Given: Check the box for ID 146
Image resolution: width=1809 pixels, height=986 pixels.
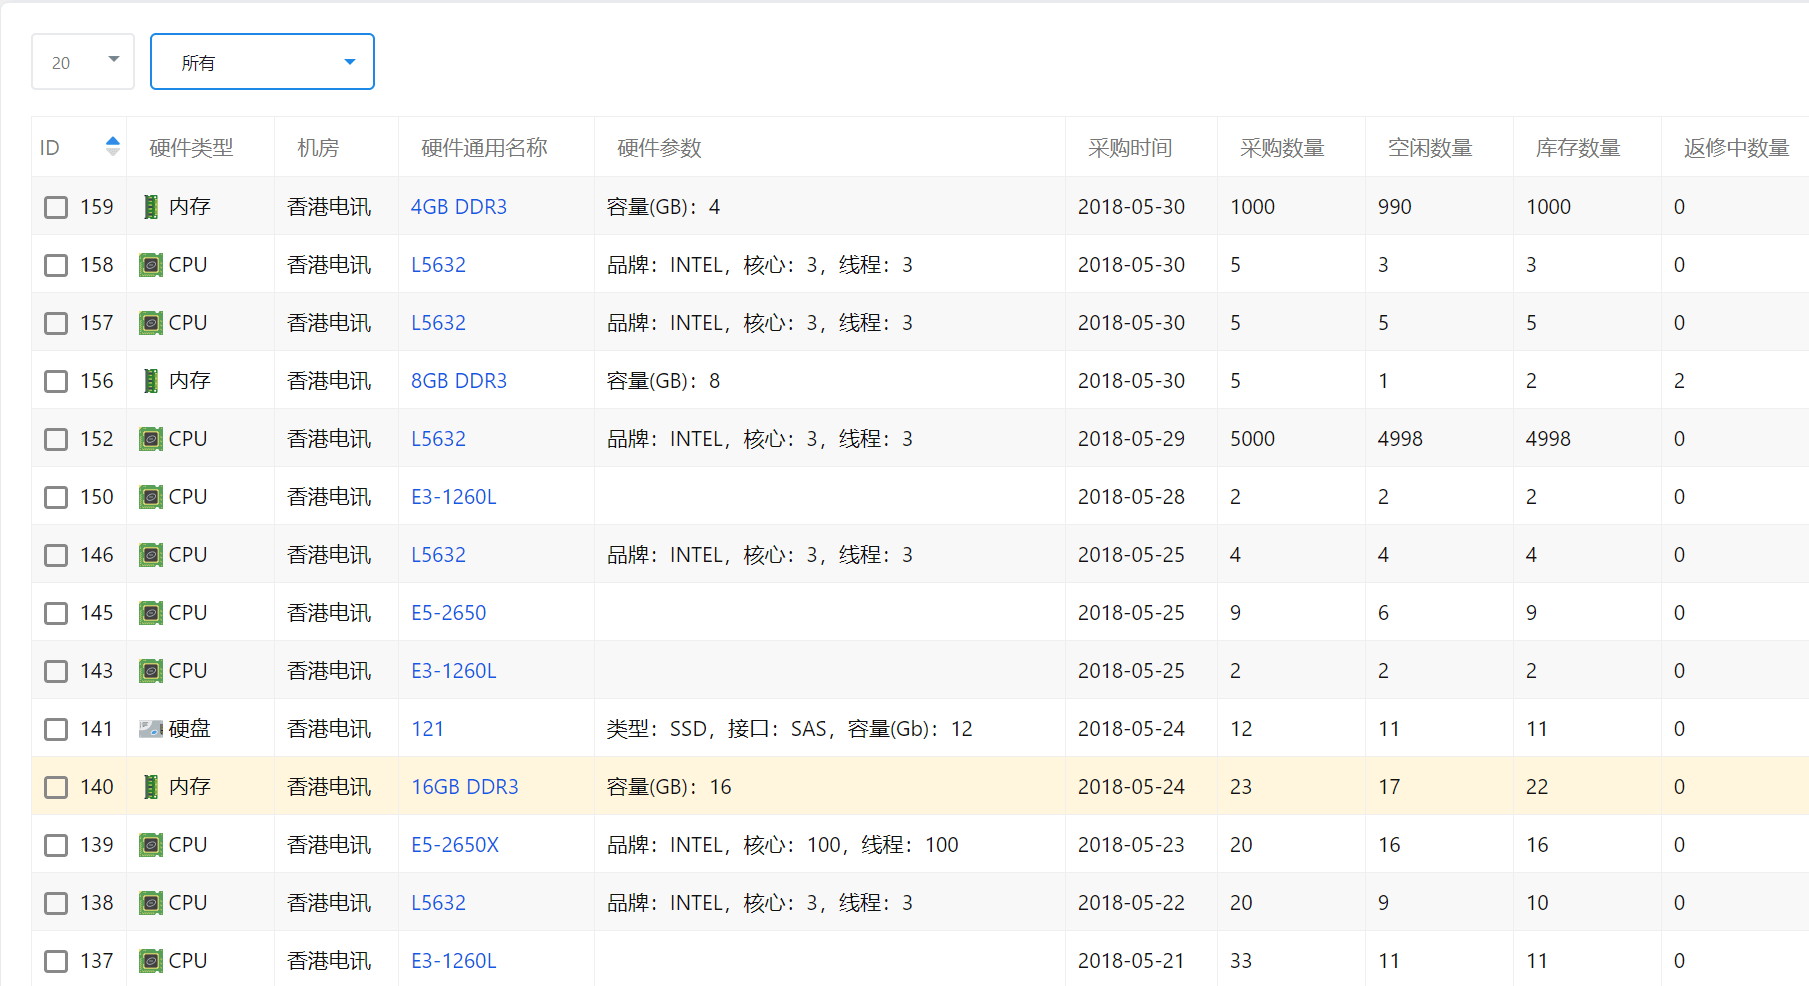Looking at the screenshot, I should (x=56, y=555).
